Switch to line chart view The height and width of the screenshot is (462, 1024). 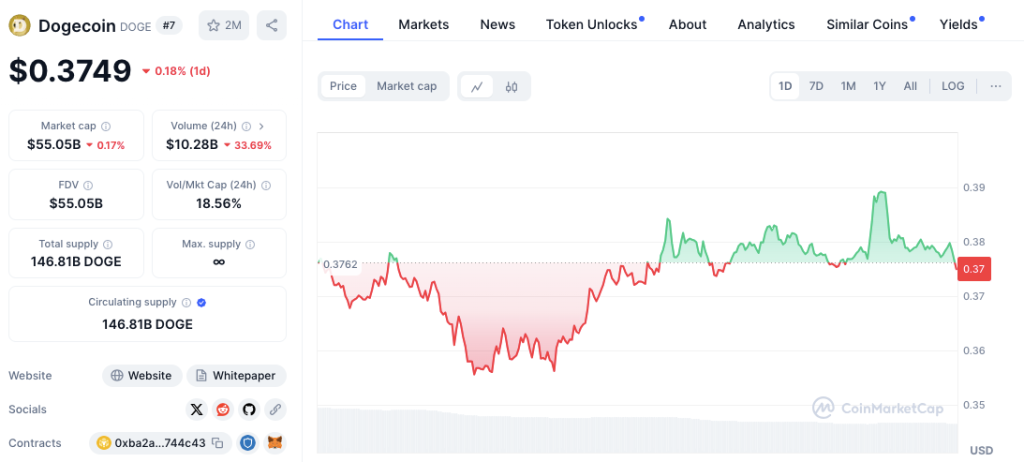coord(477,86)
